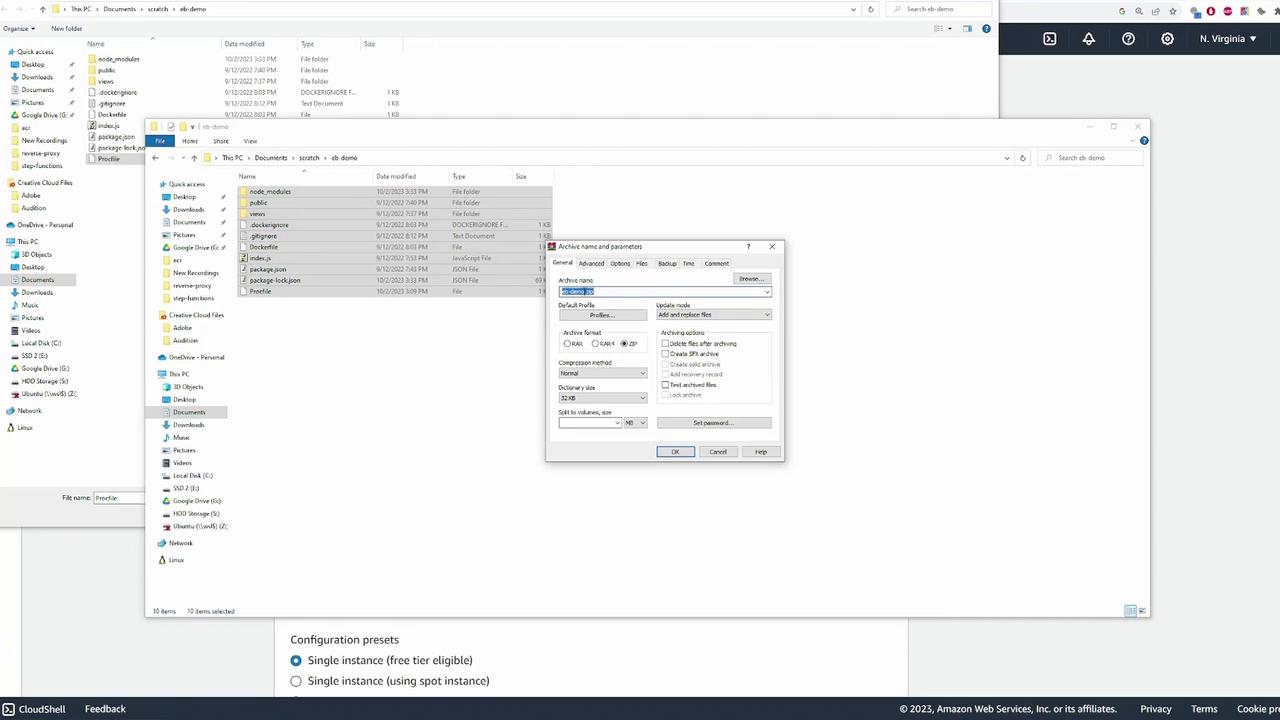The image size is (1280, 720).
Task: Enable Test archived files
Action: (x=665, y=385)
